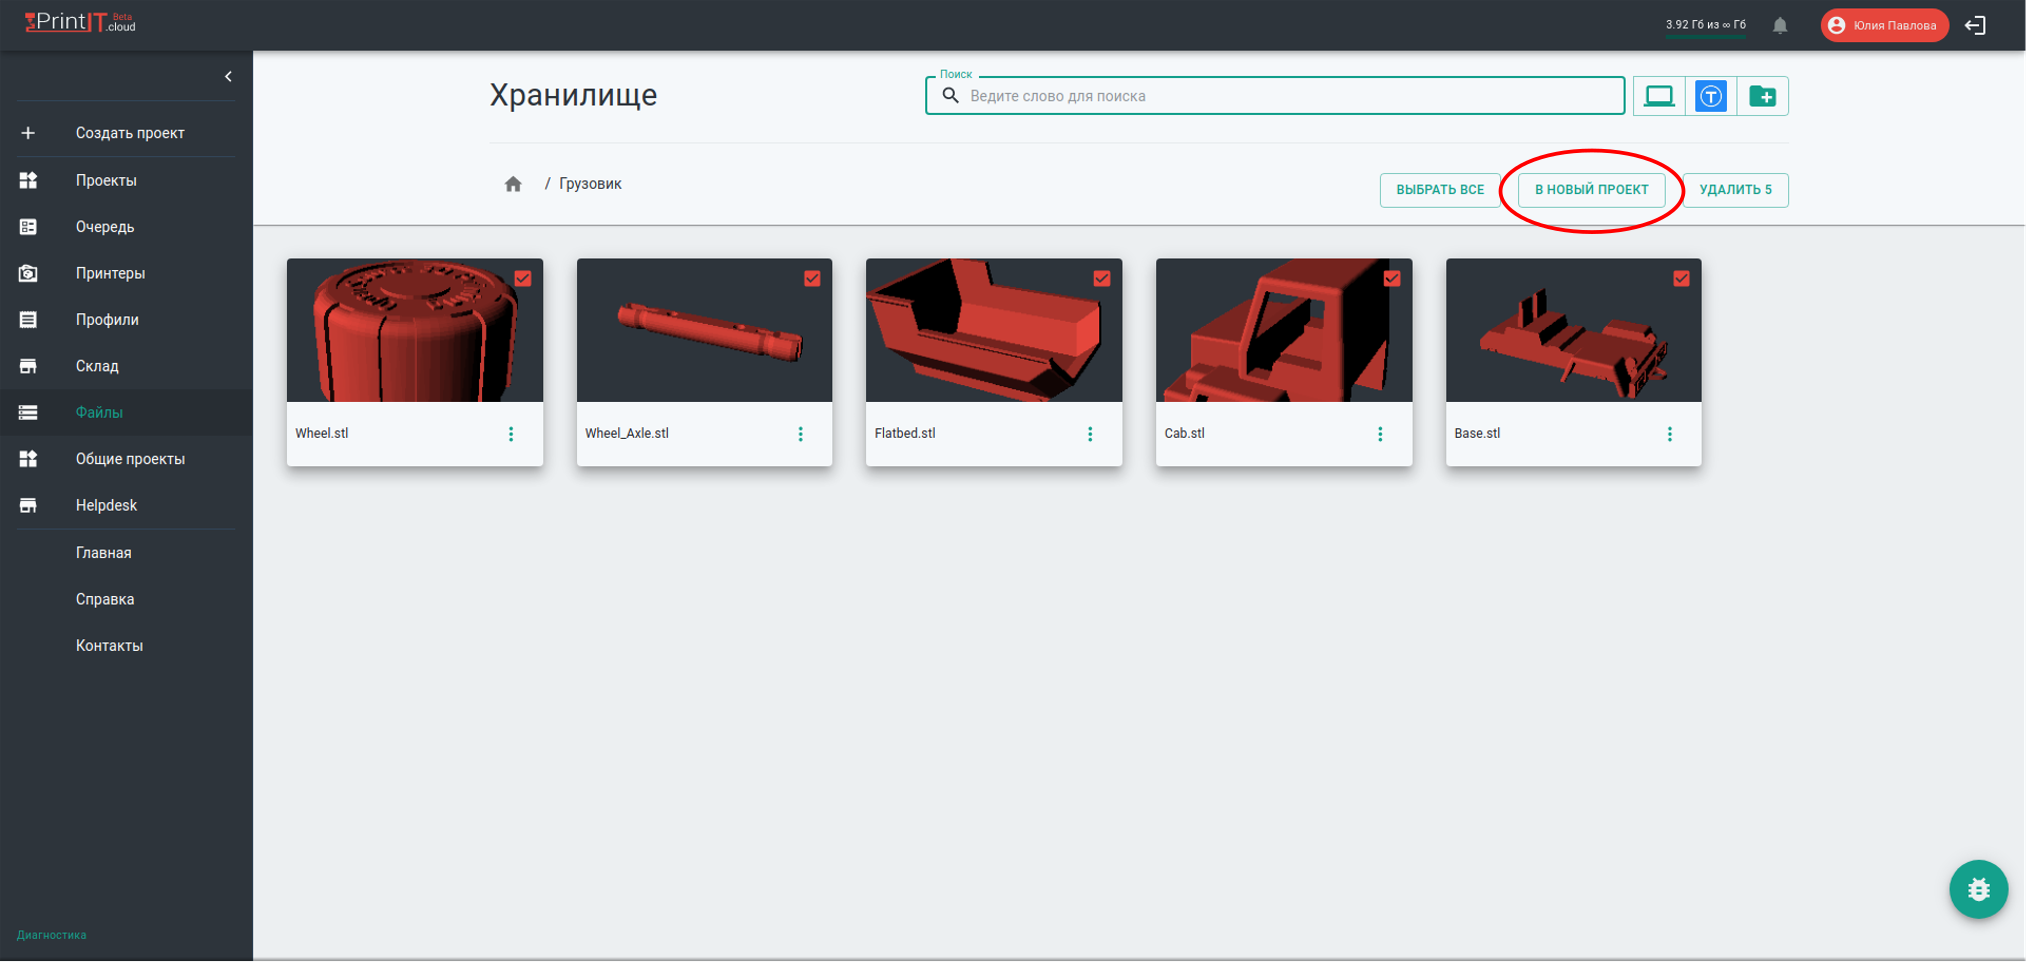Open the Wheel_Axle.stl three-dot menu
Viewport: 2026px width, 962px height.
800,434
